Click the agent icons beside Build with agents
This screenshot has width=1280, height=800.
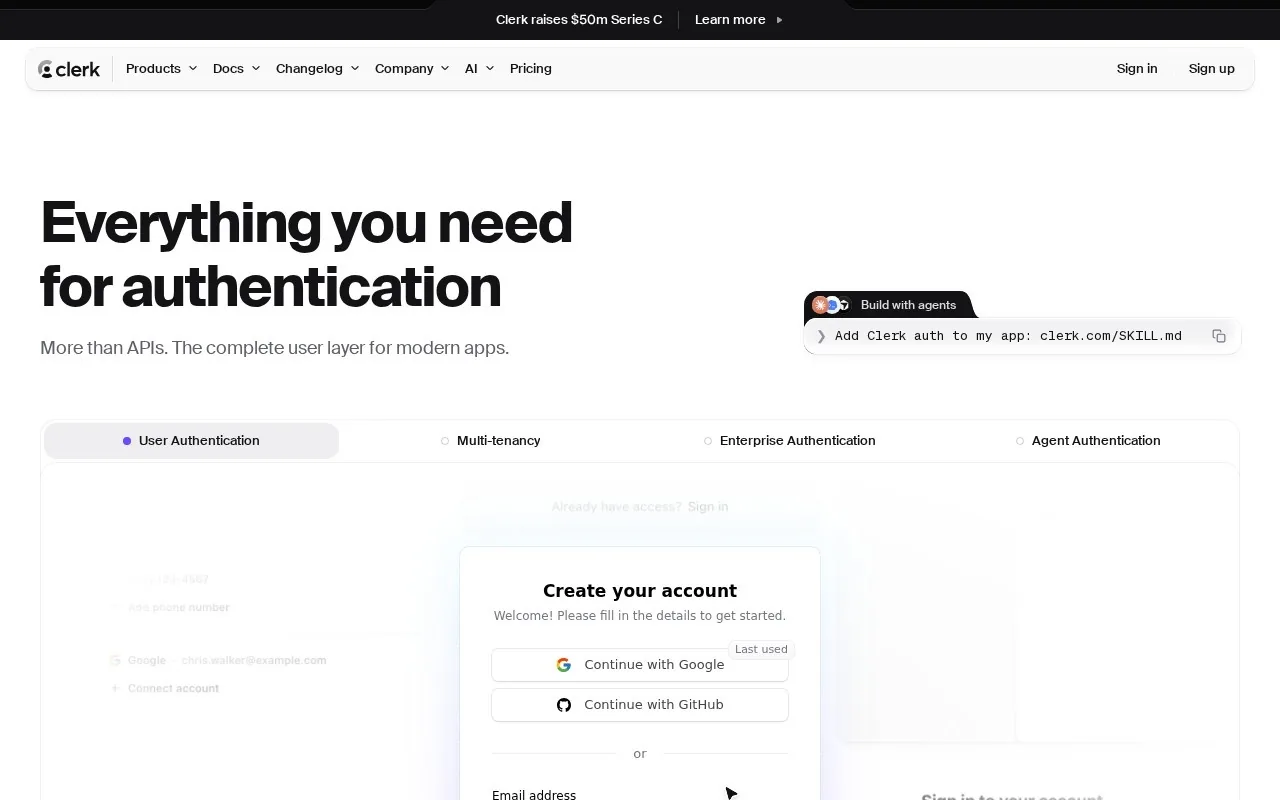pos(831,305)
